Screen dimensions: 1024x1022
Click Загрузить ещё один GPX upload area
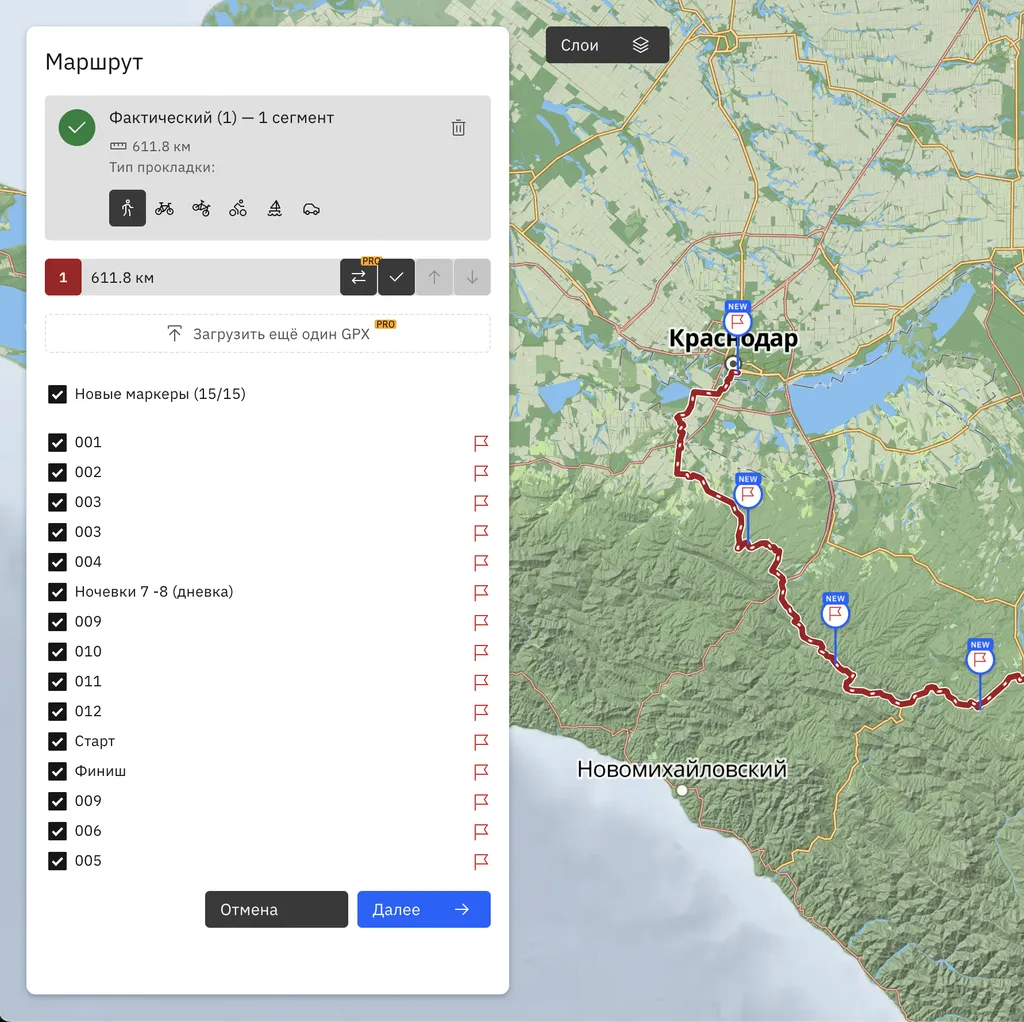268,334
